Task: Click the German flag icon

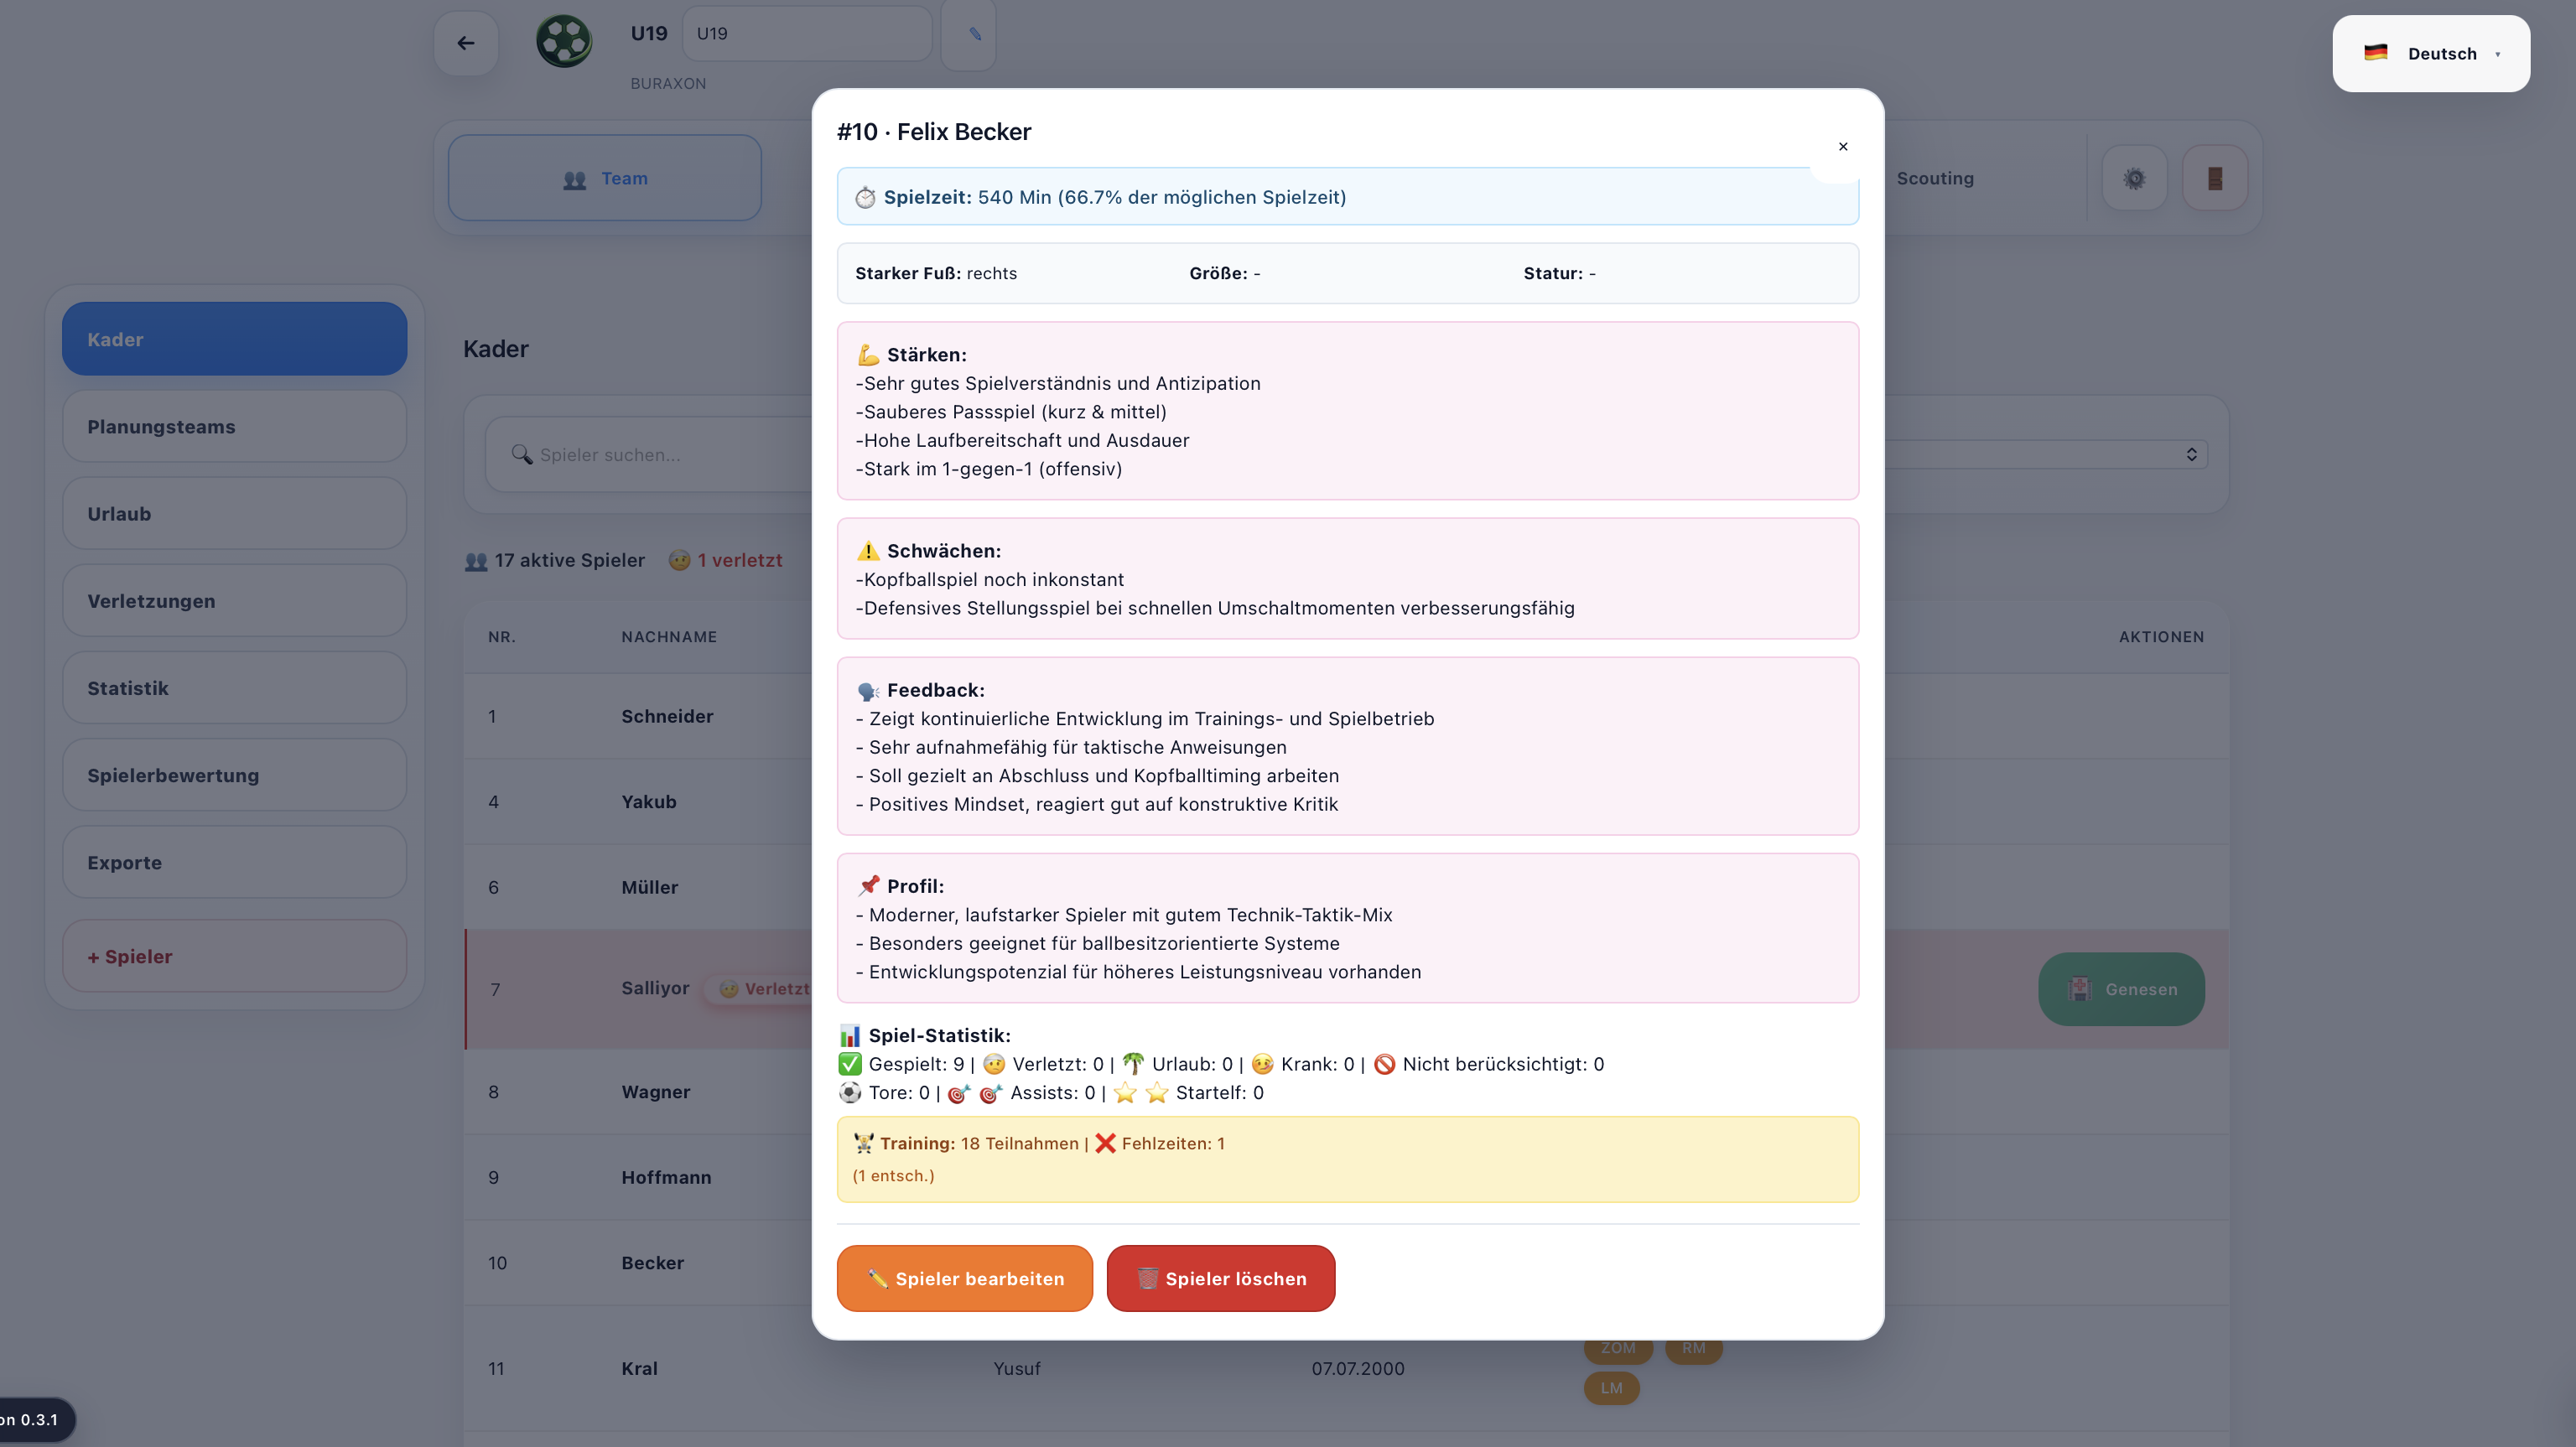Action: click(2376, 53)
